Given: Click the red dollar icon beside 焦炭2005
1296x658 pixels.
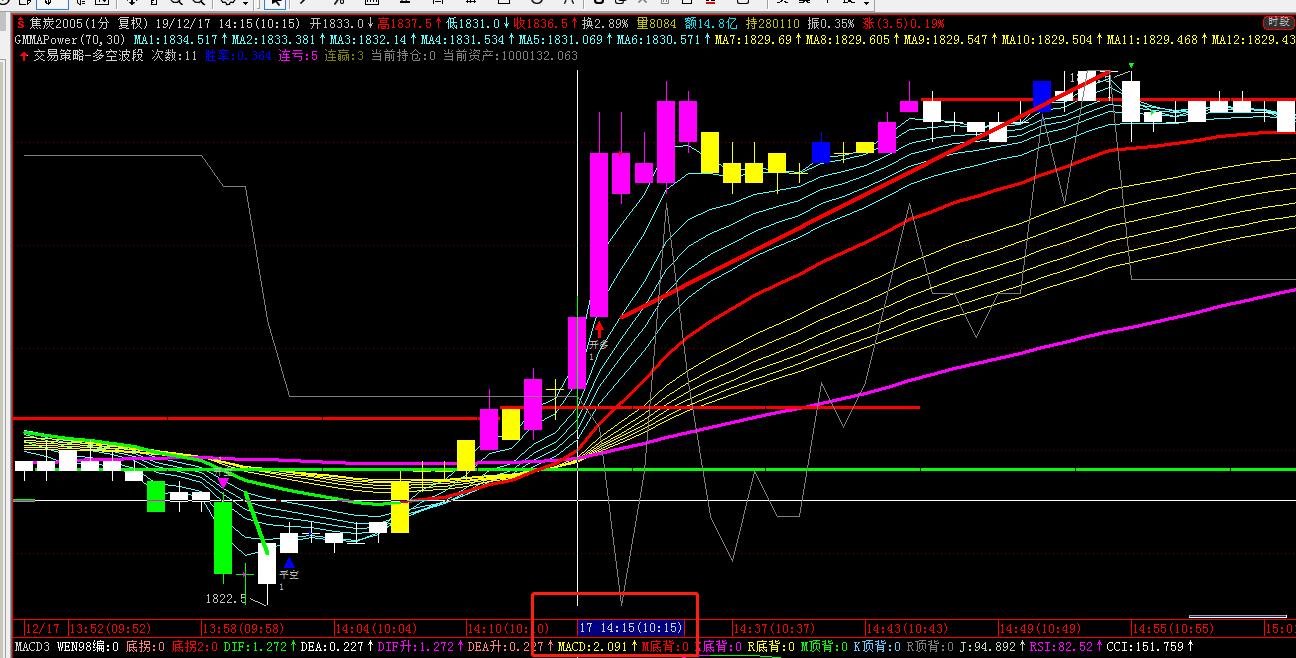Looking at the screenshot, I should tap(20, 22).
